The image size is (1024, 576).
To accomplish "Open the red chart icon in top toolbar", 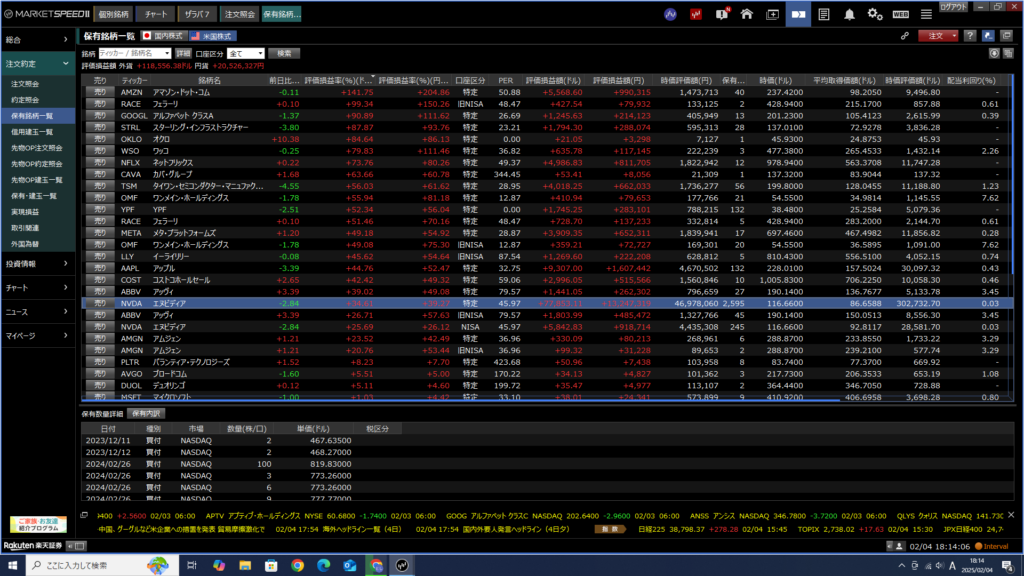I will [696, 14].
